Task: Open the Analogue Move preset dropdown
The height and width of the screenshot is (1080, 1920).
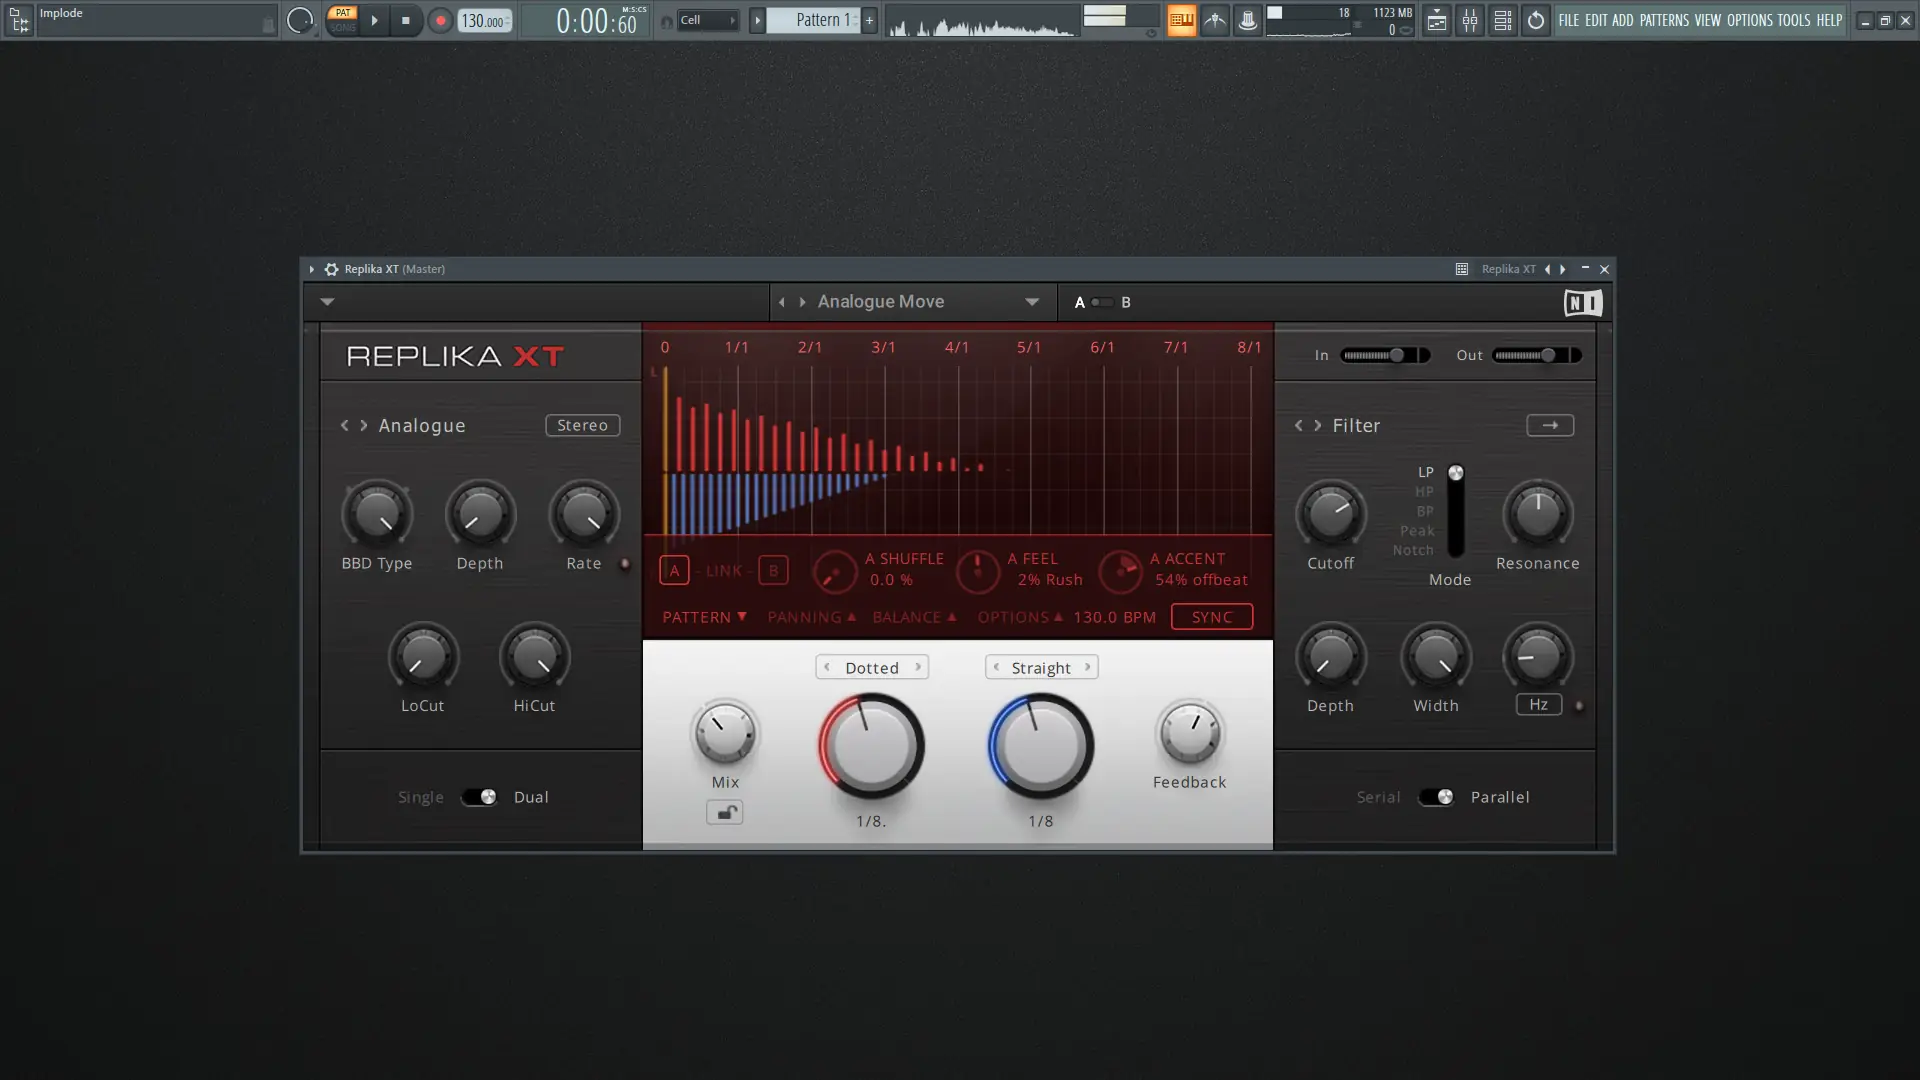Action: point(1031,302)
